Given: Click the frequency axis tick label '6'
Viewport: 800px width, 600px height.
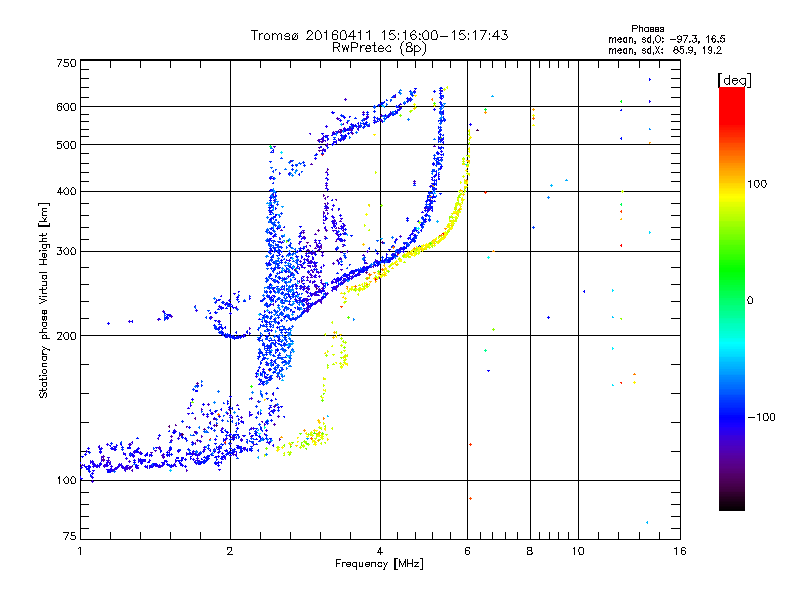Looking at the screenshot, I should 467,551.
